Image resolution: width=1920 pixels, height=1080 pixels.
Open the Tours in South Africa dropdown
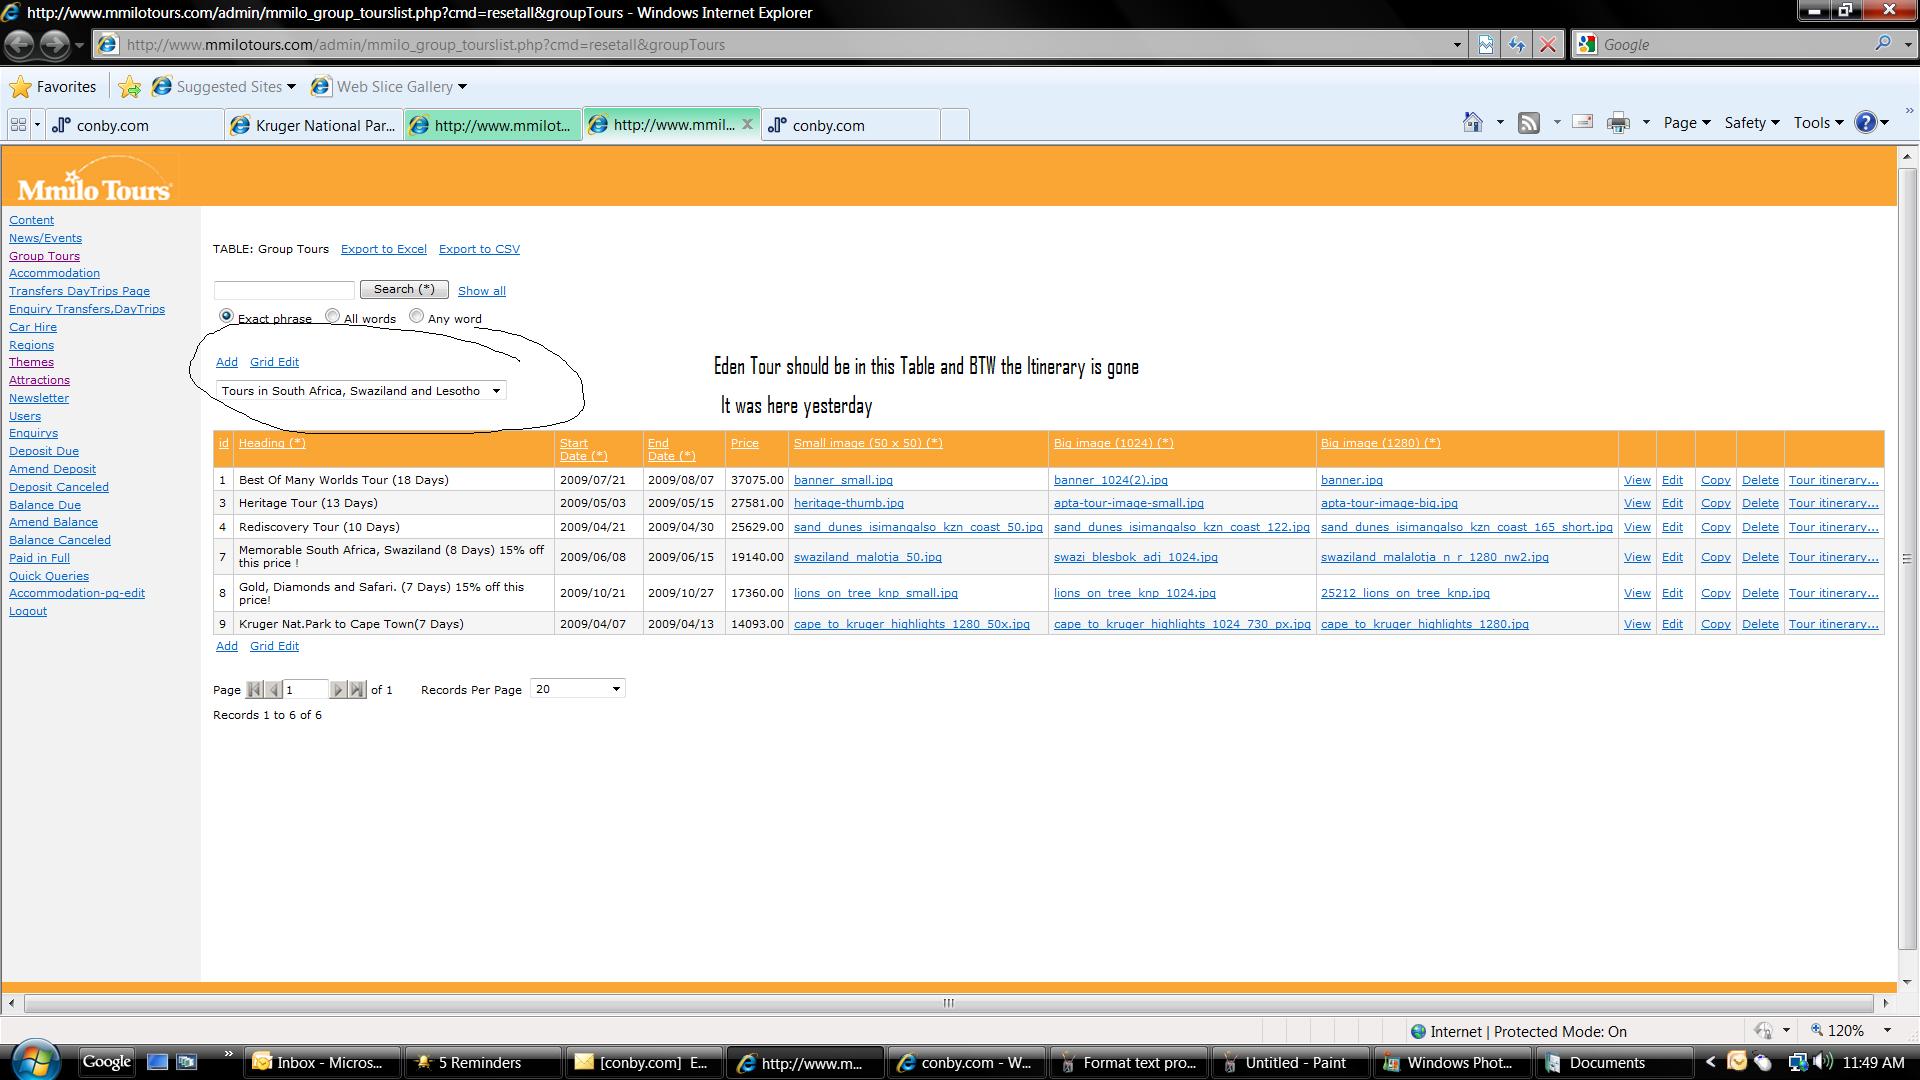(361, 391)
